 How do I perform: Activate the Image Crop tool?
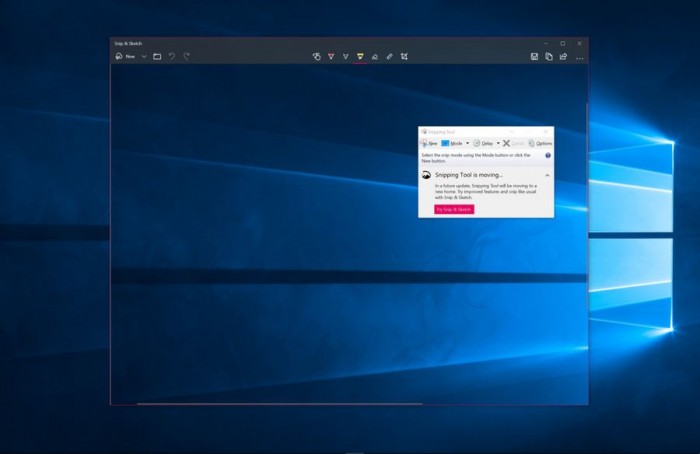404,56
